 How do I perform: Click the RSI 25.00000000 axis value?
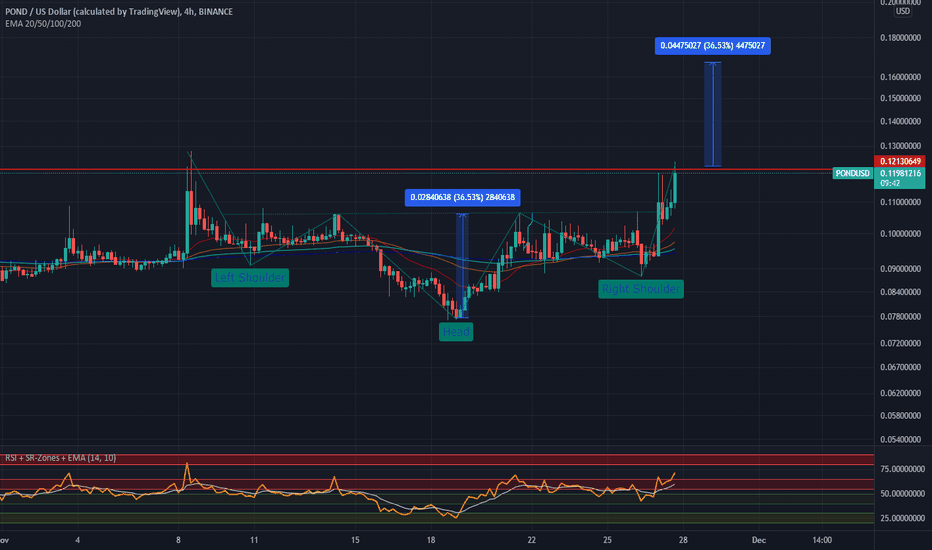click(x=902, y=518)
